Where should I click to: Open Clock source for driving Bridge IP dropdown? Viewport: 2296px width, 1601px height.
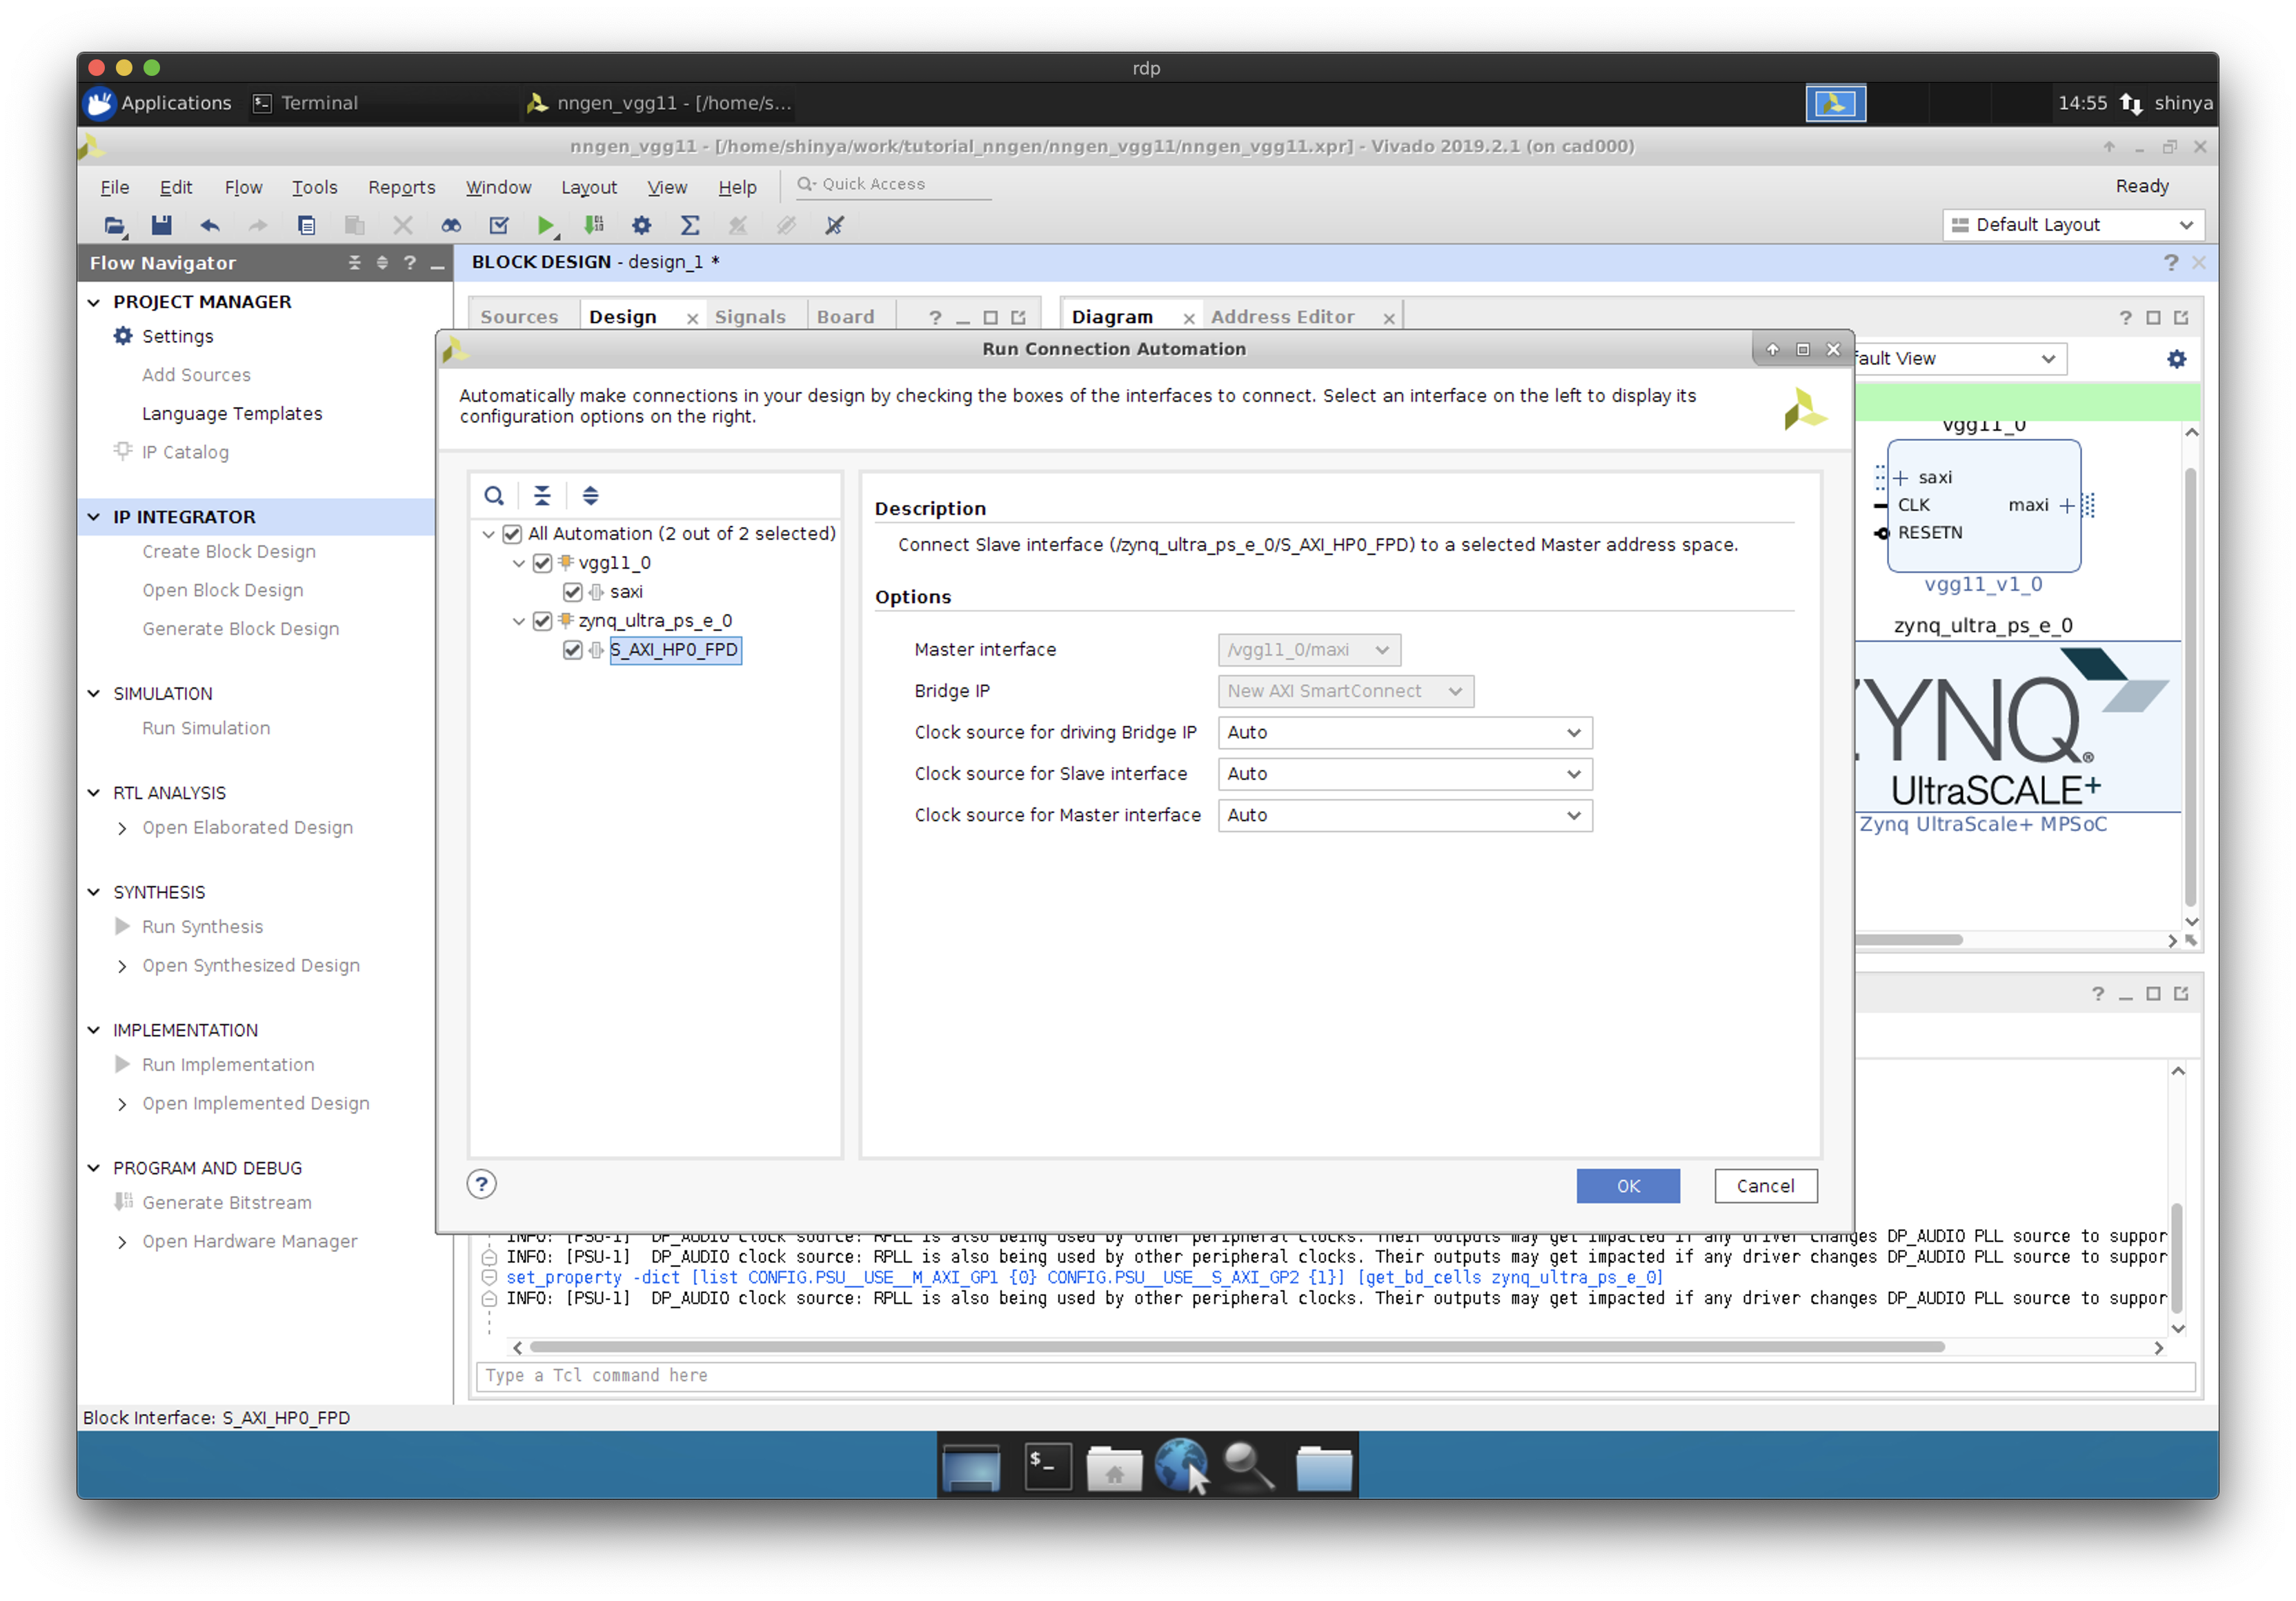click(x=1404, y=733)
